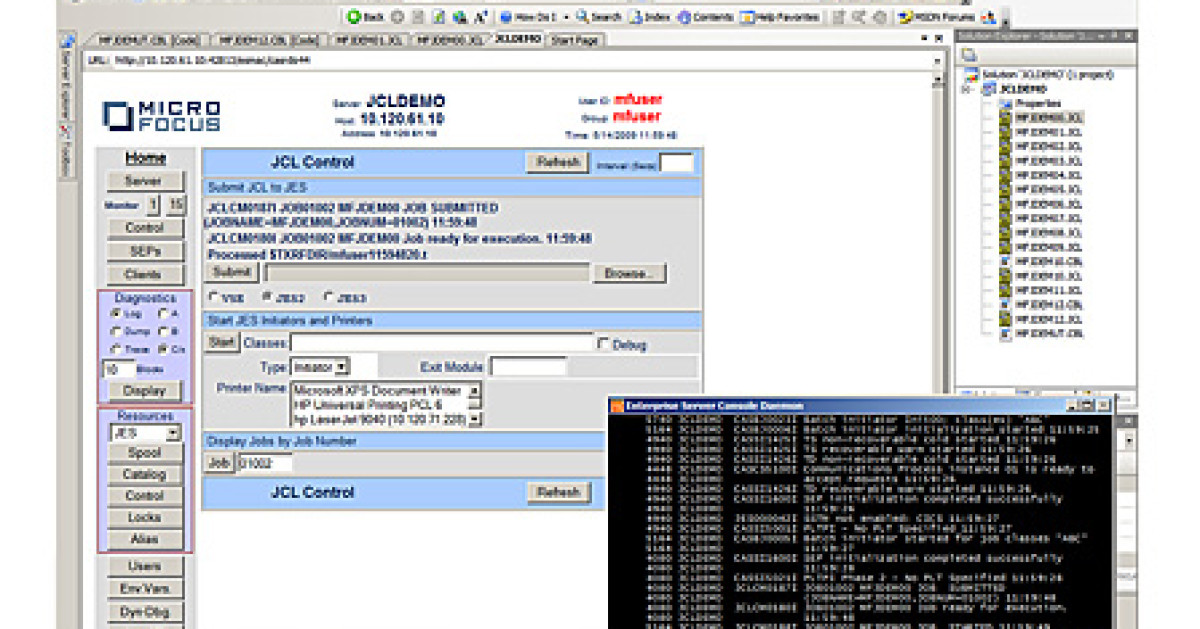Open MSDN Forums toolbar icon
This screenshot has height=629, width=1200.
[x=904, y=17]
